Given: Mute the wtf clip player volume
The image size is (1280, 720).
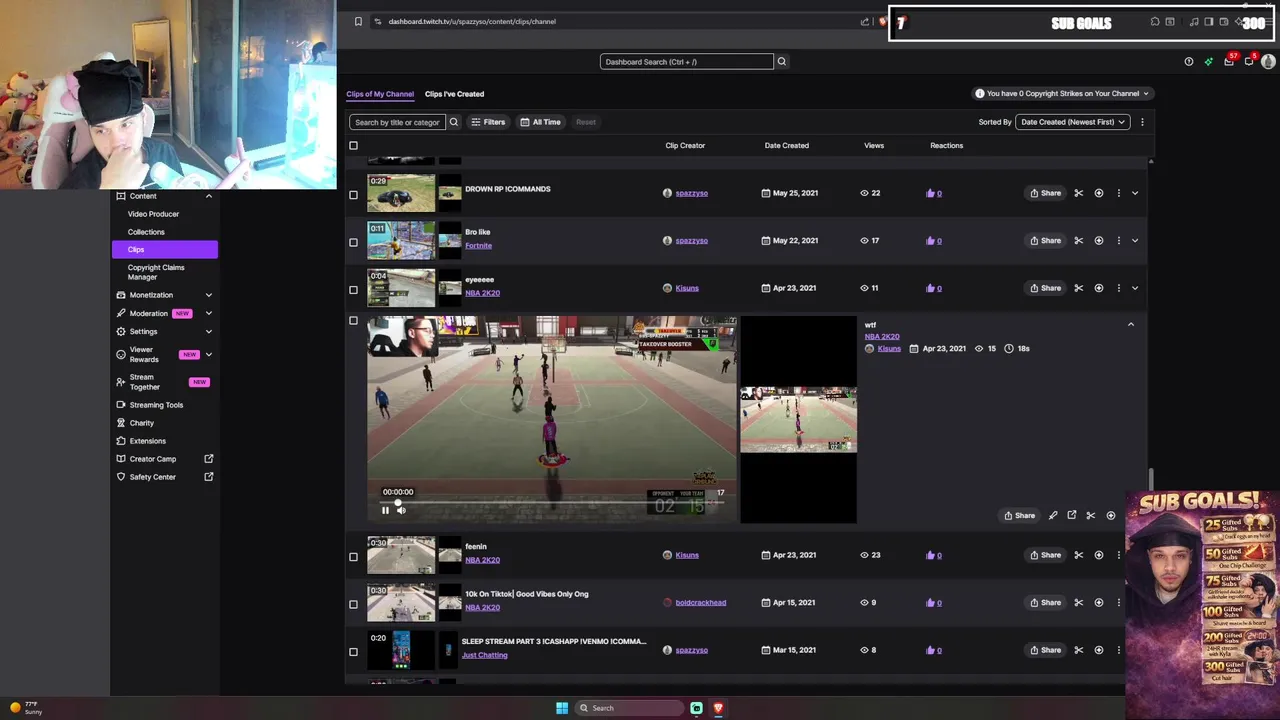Looking at the screenshot, I should [x=401, y=510].
